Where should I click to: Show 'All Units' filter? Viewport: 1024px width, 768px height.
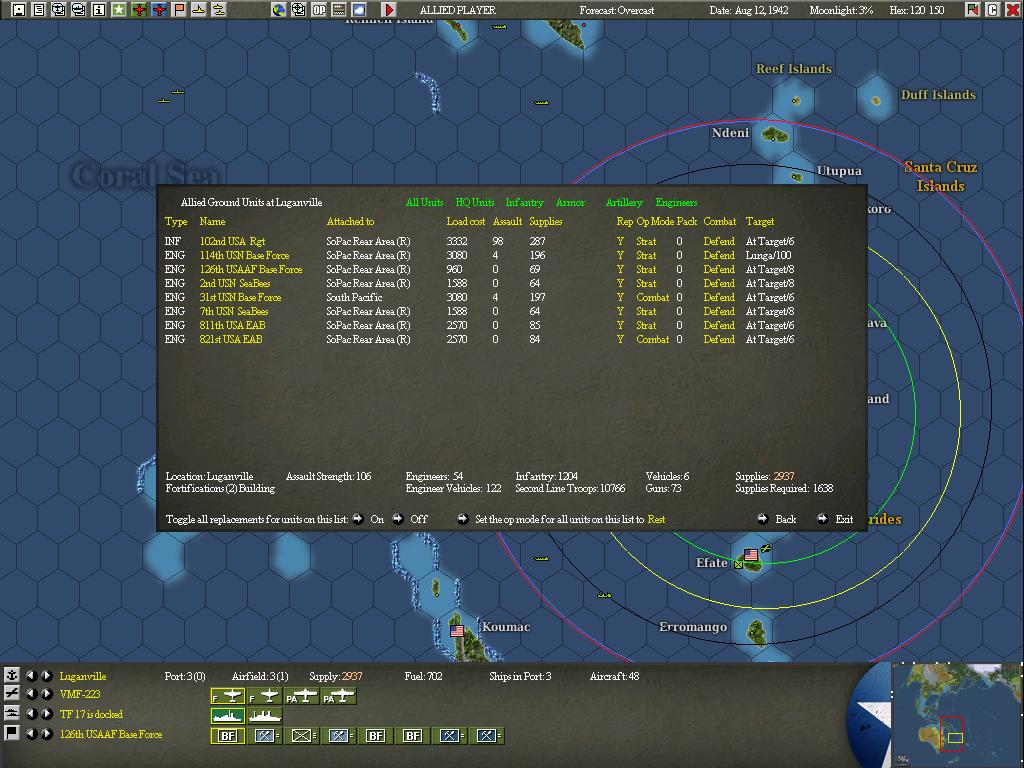(424, 202)
